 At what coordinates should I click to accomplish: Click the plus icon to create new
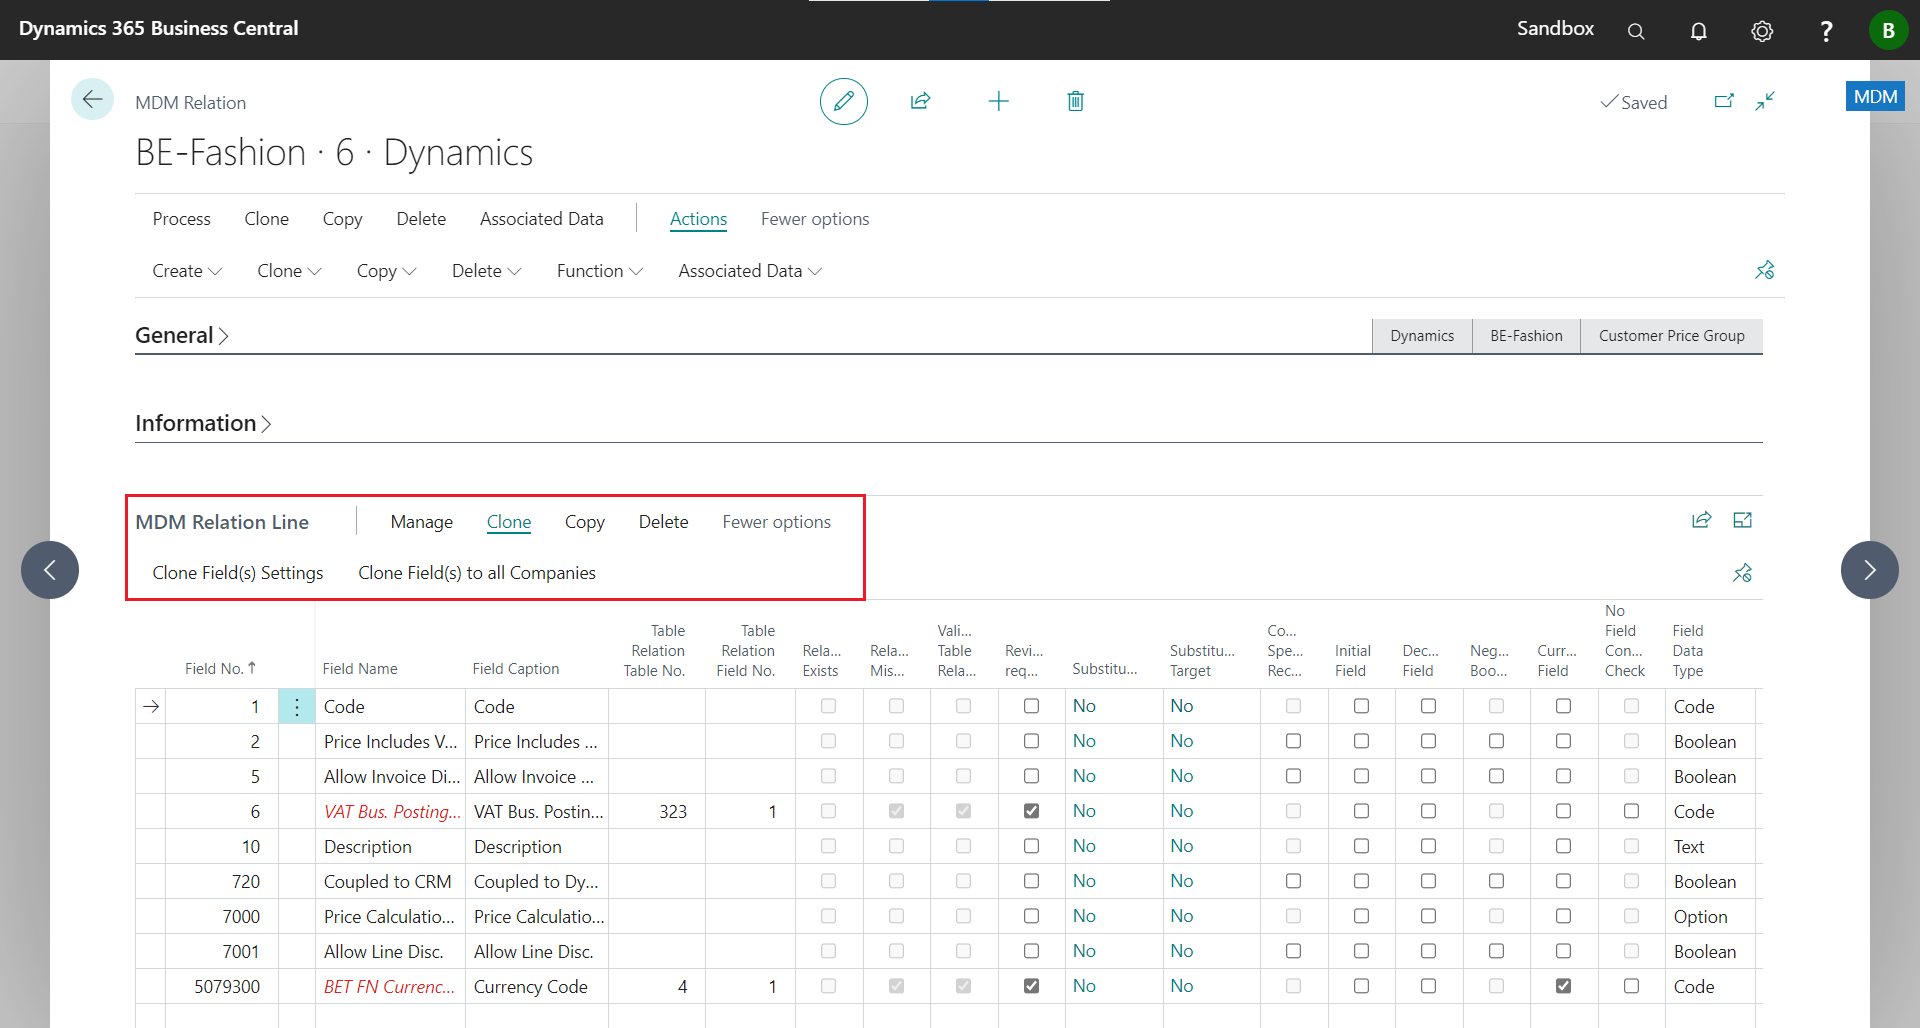[998, 101]
